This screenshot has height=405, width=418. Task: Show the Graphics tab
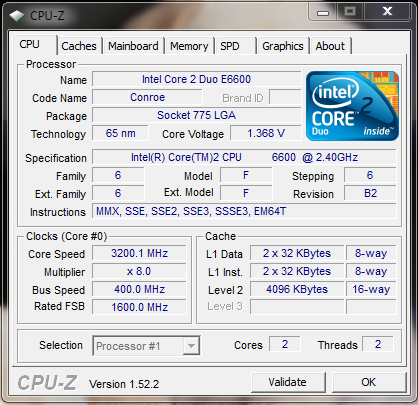click(283, 46)
